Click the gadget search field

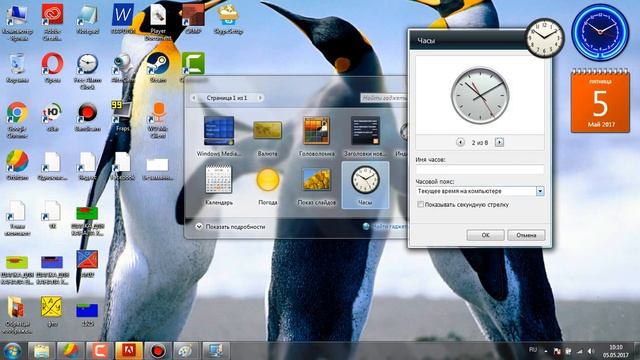[384, 98]
